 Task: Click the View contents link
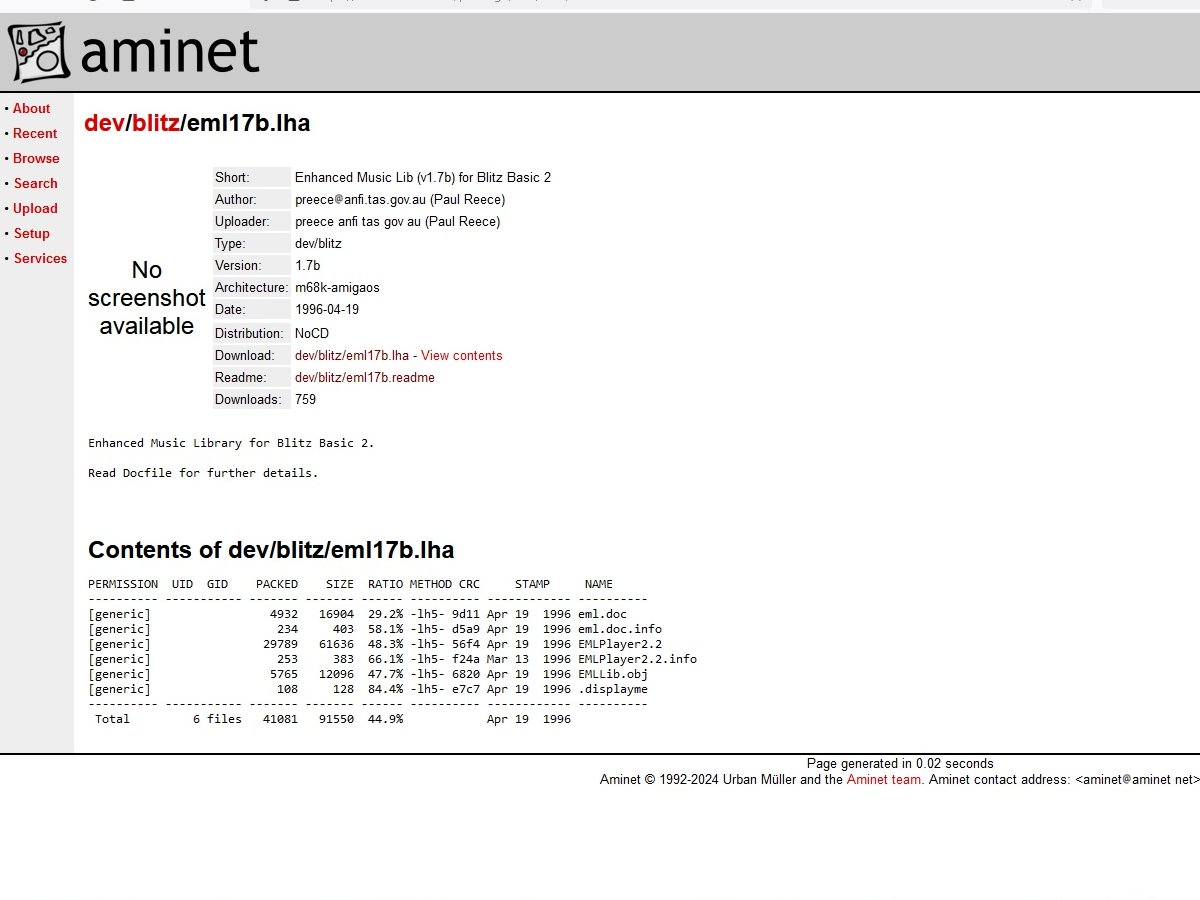tap(461, 355)
